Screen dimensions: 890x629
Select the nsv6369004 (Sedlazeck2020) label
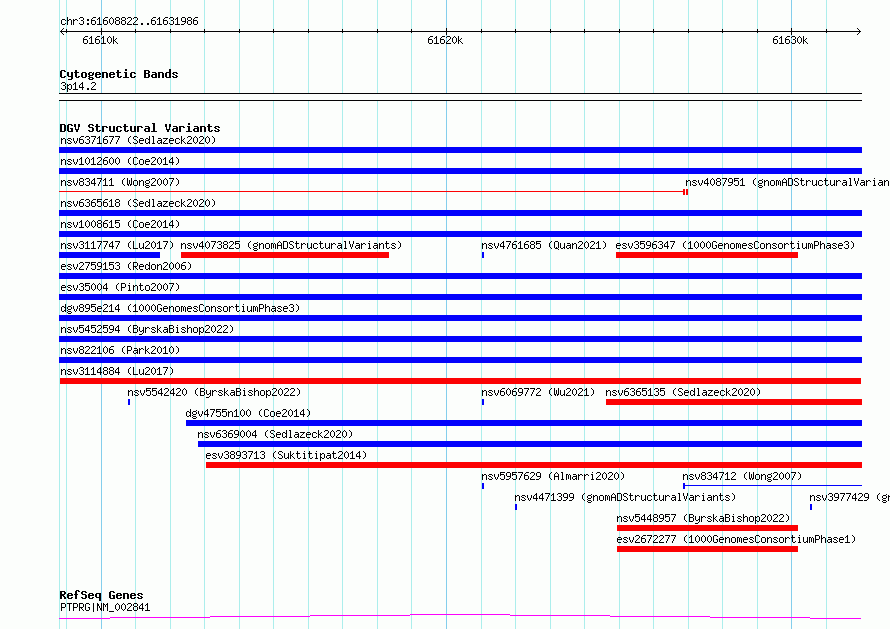[275, 434]
